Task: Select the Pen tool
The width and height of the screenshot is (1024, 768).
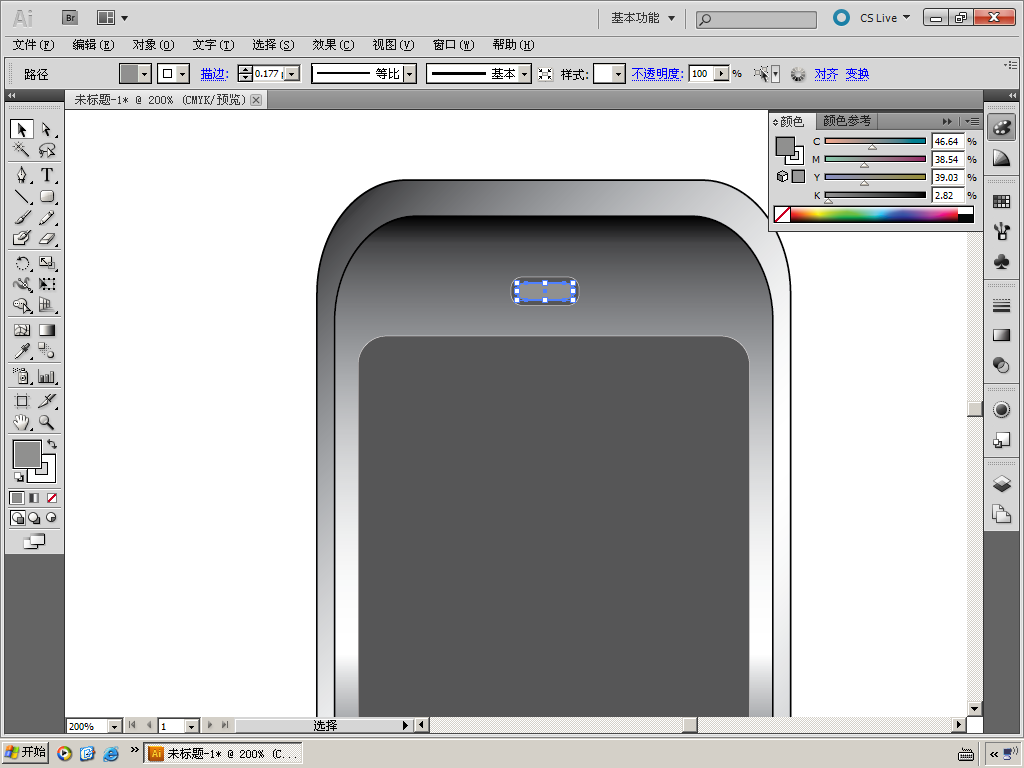Action: coord(22,175)
